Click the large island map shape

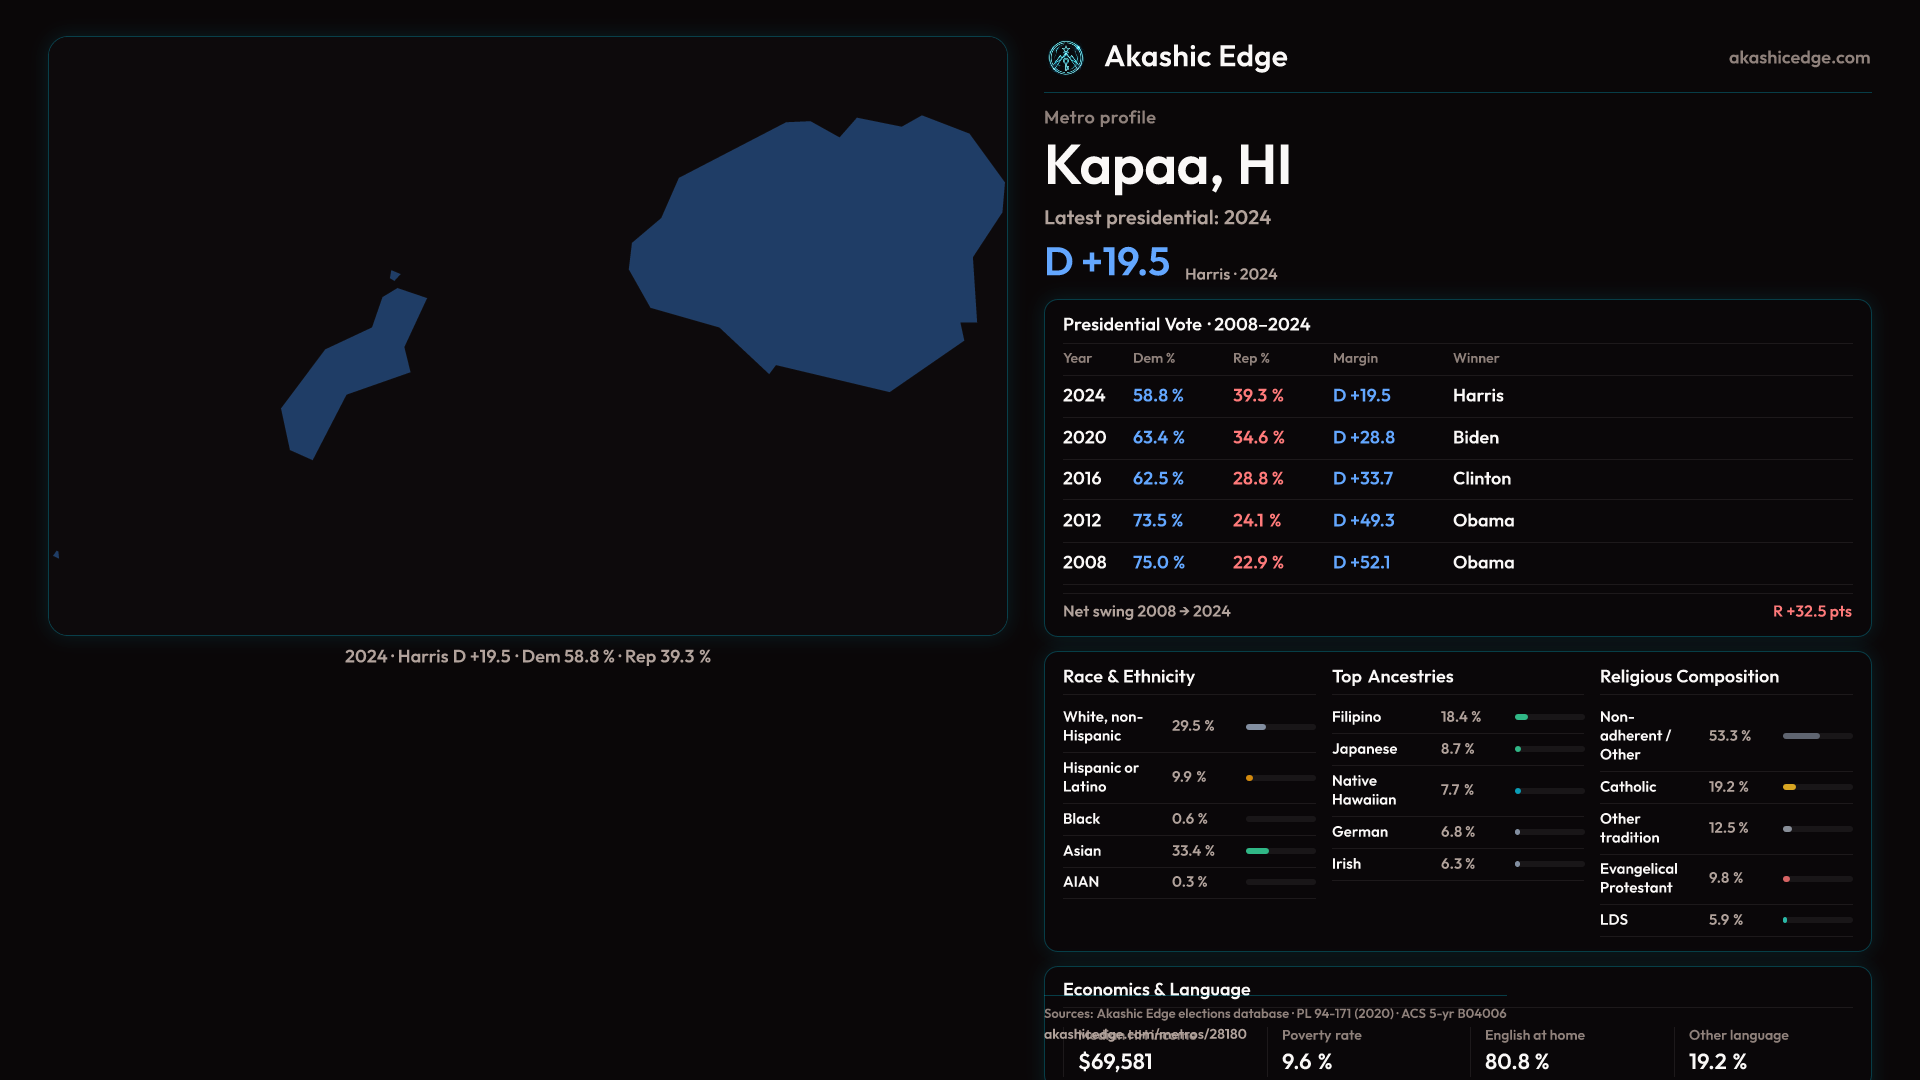pyautogui.click(x=820, y=255)
